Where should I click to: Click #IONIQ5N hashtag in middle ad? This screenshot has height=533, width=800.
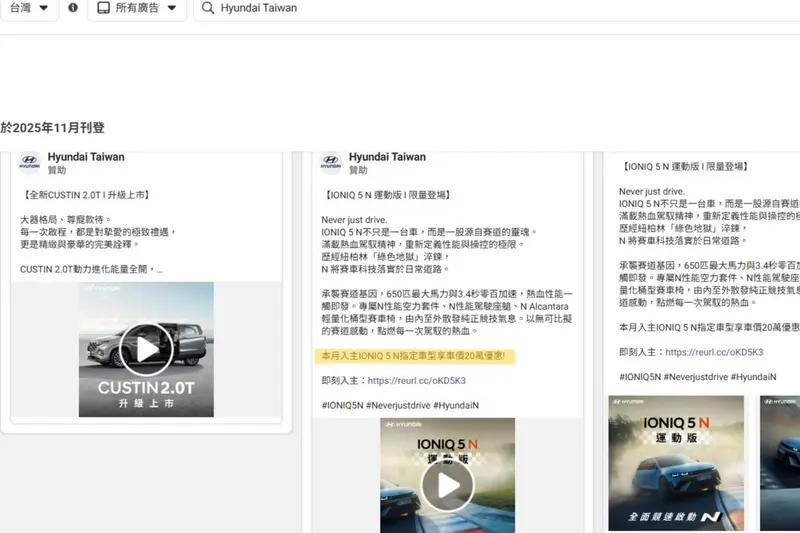point(342,405)
